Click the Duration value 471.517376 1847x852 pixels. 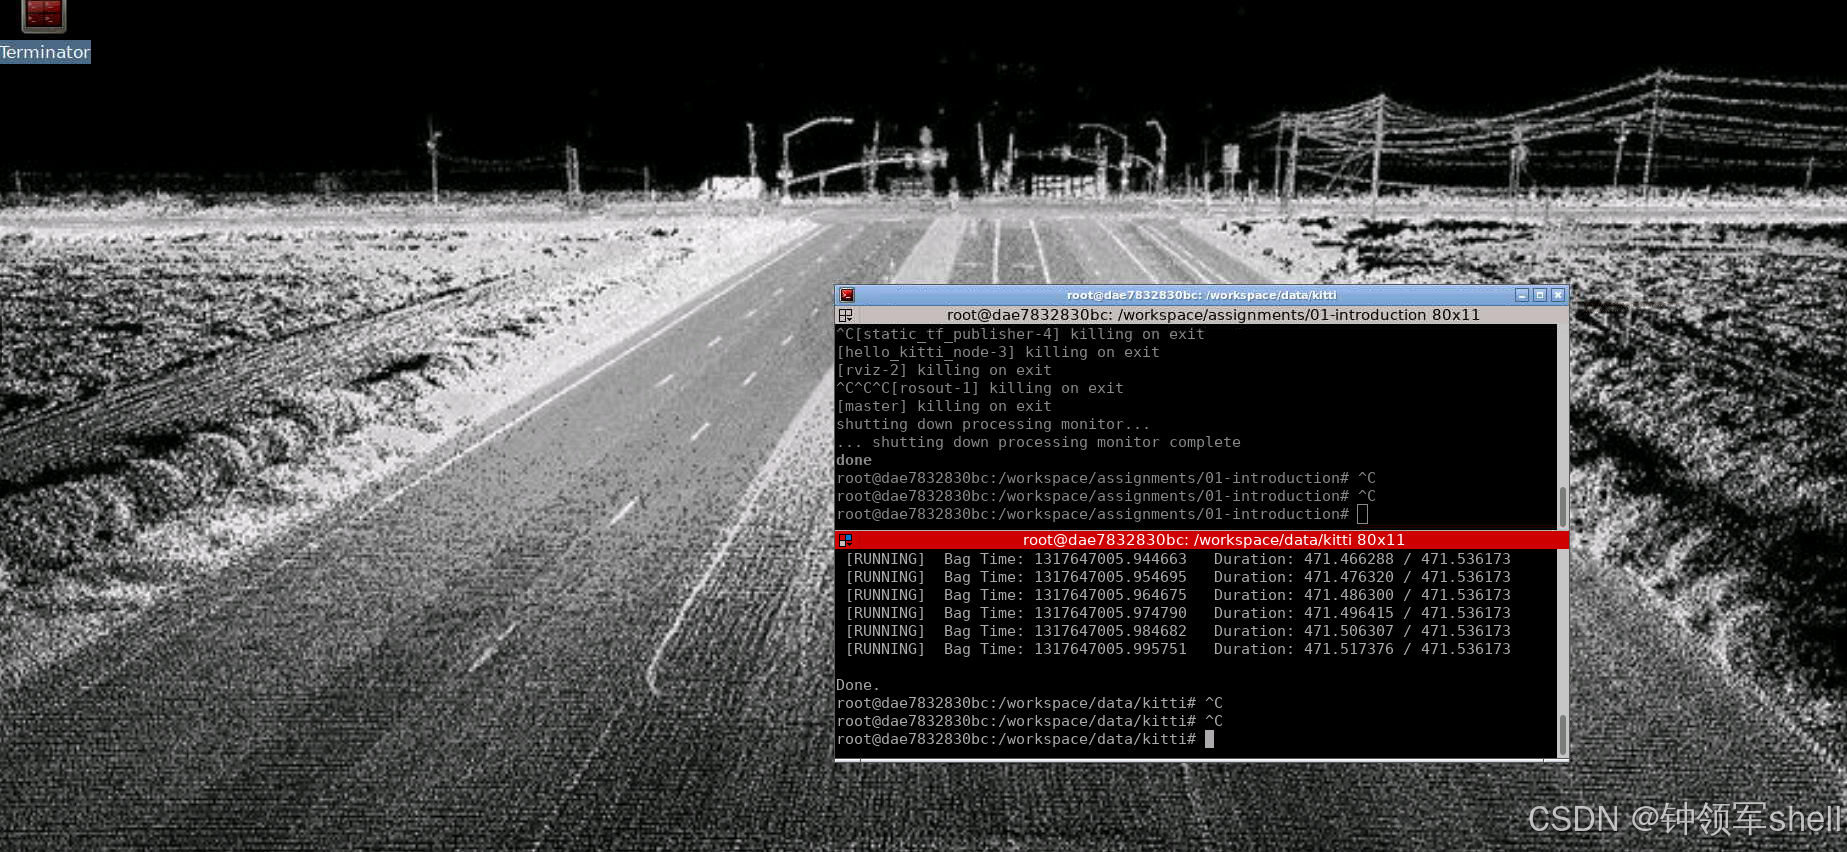[1348, 649]
